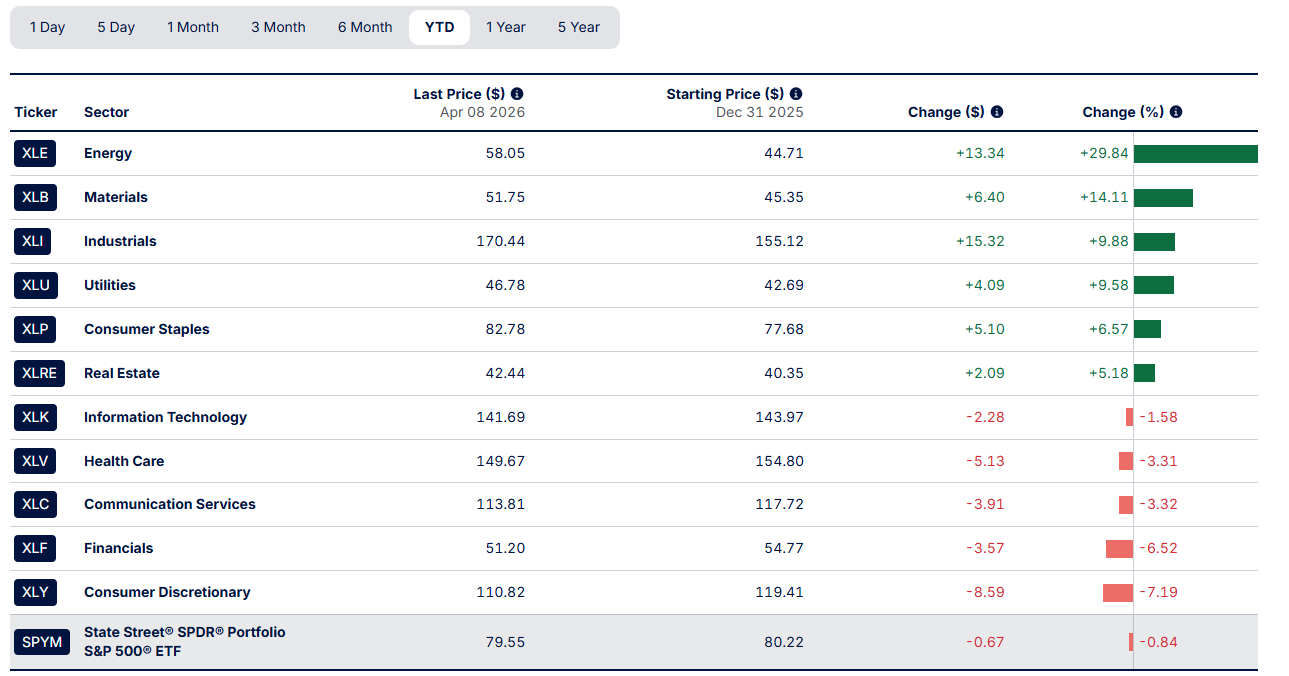Click Consumer Discretionary change value -8.59
Viewport: 1289px width, 676px height.
[x=985, y=592]
